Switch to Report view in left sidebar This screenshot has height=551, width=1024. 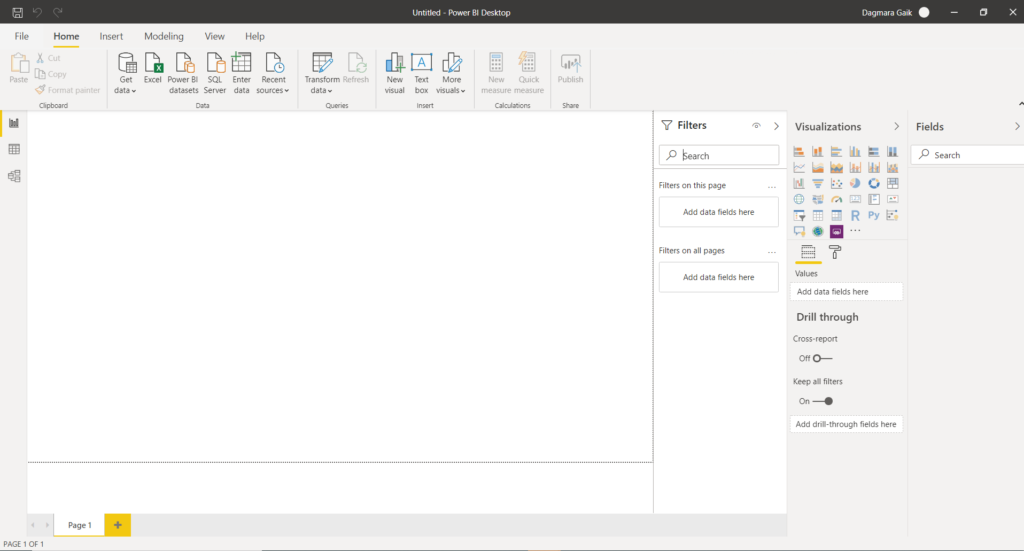pos(14,123)
